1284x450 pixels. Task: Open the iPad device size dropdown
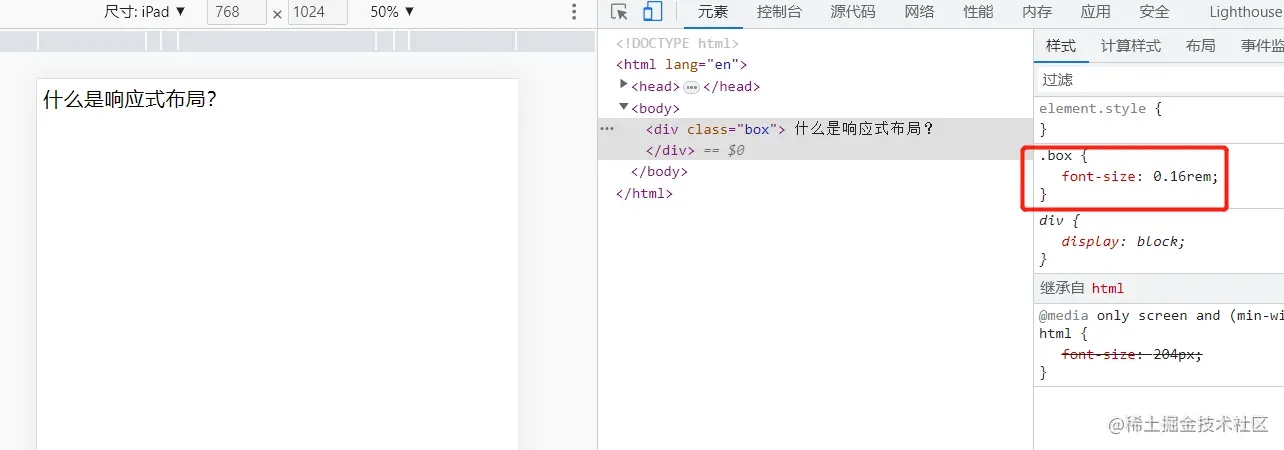pos(146,12)
